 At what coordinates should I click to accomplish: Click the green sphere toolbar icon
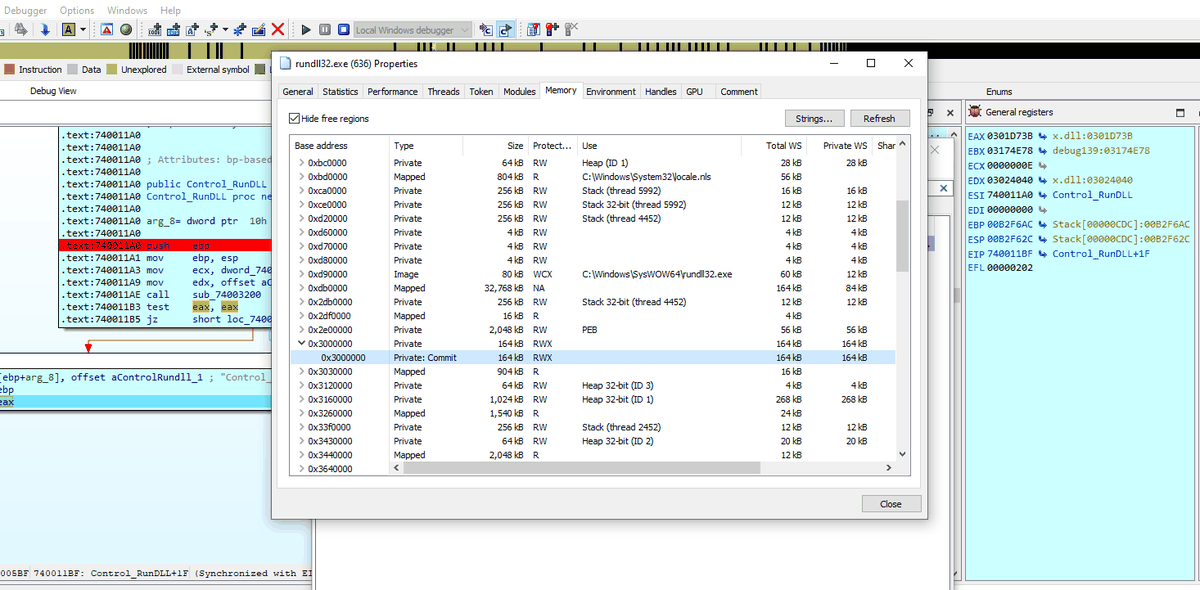(x=126, y=30)
